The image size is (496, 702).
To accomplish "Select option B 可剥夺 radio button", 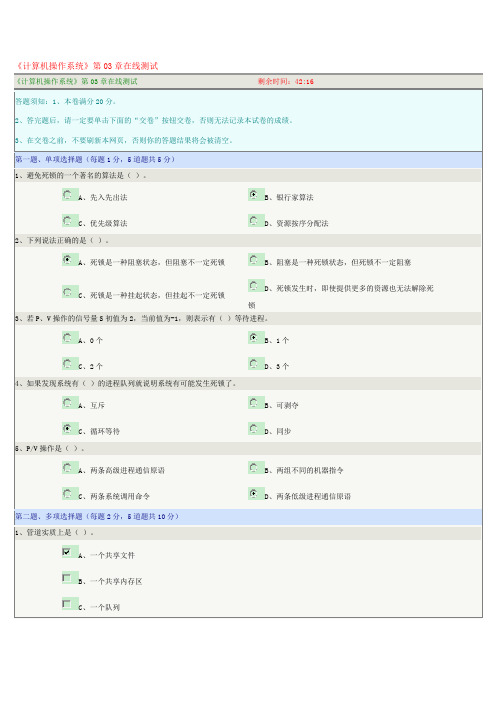I will 254,402.
